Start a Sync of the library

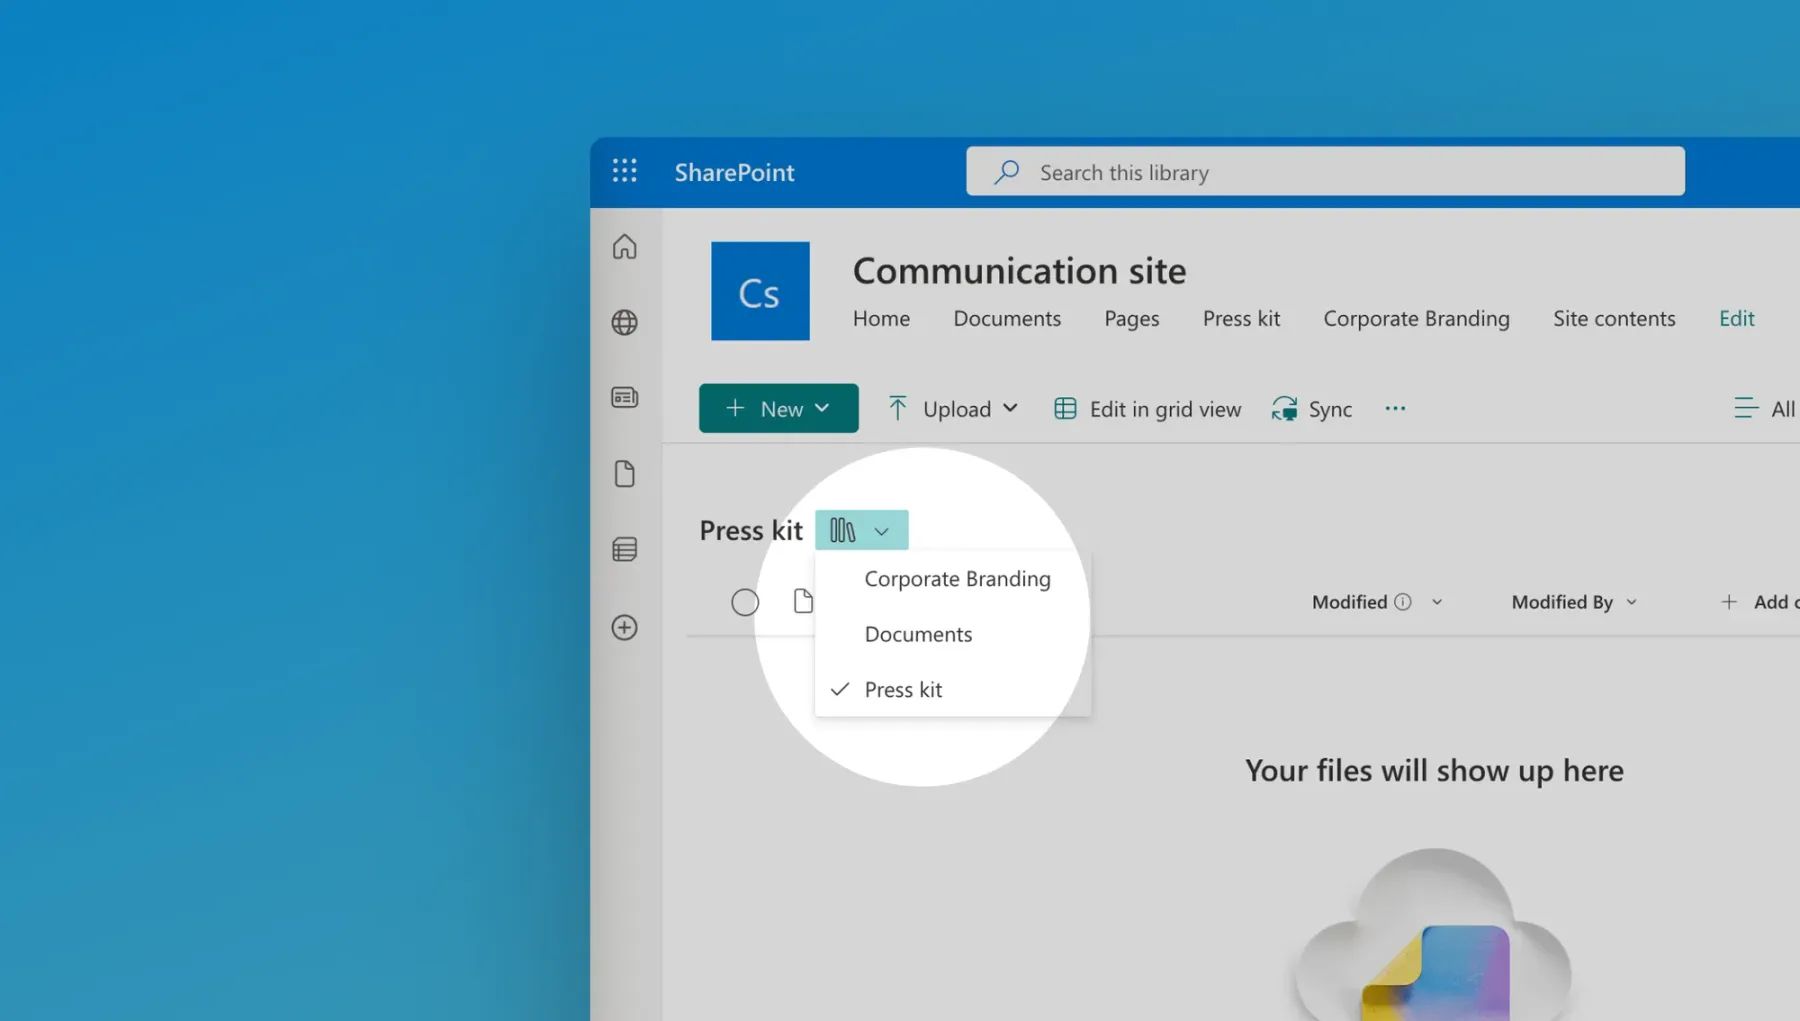pyautogui.click(x=1311, y=408)
